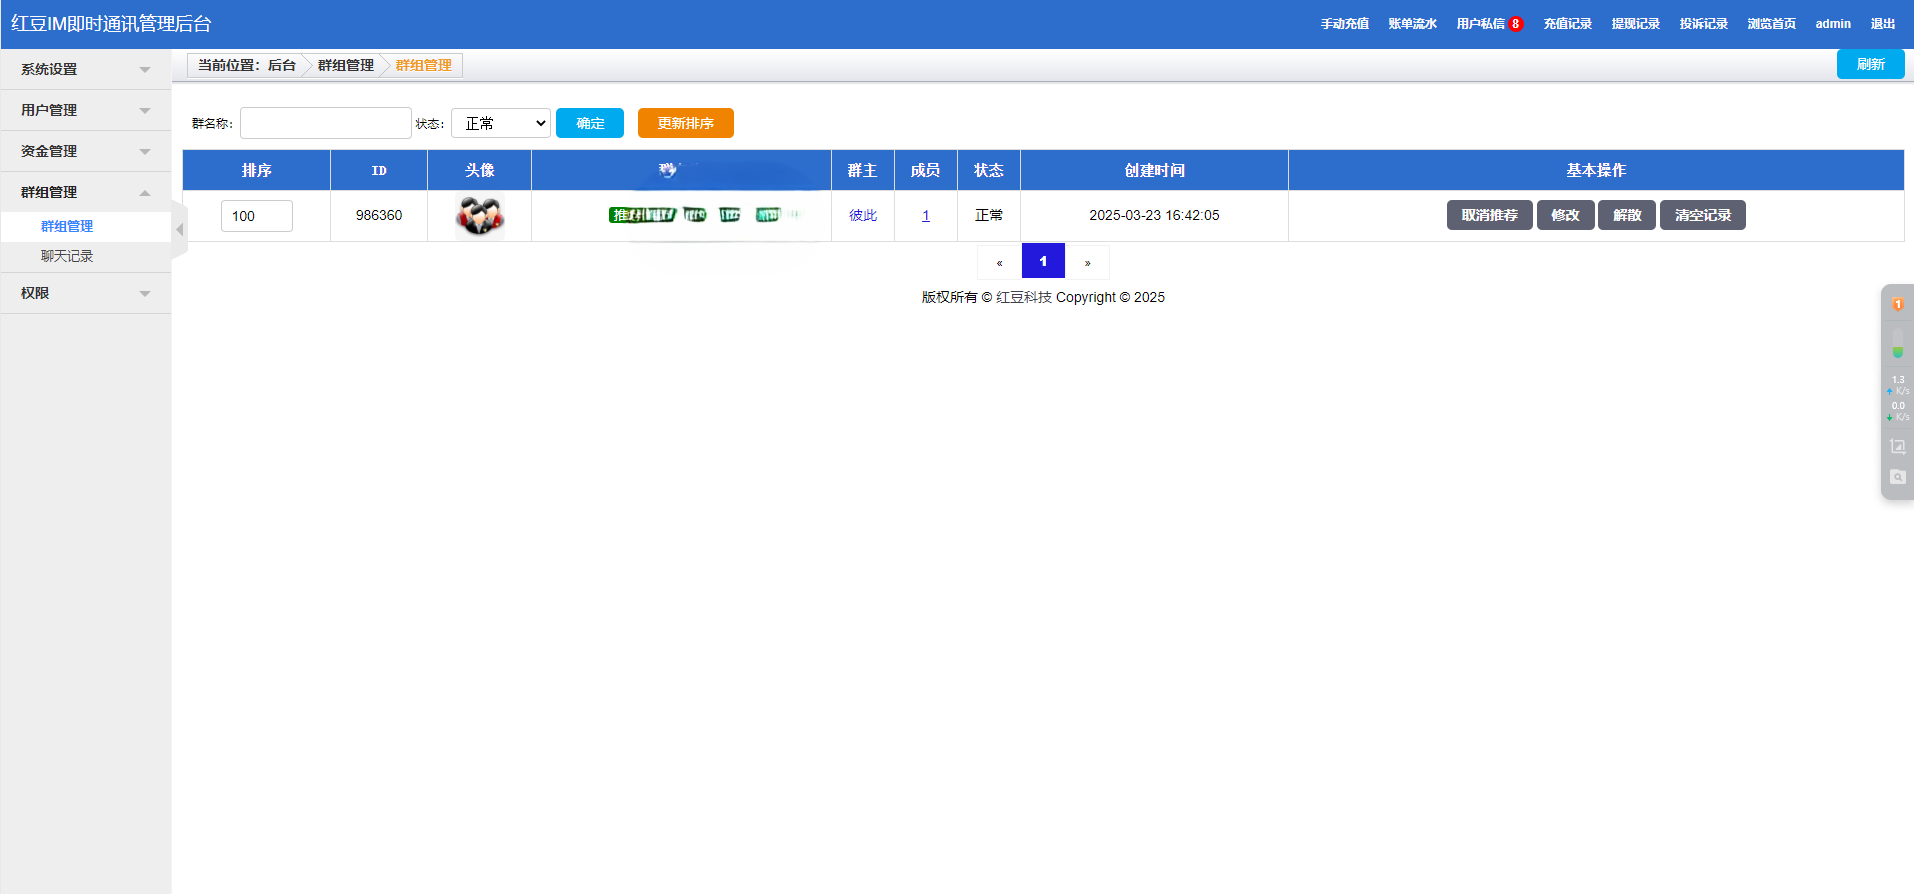Focus the 群名称 search input field
Screen dimensions: 1914x894
325,123
